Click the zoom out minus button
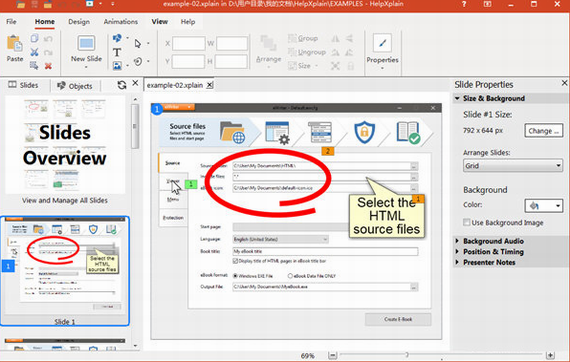This screenshot has width=570, height=362. pos(332,355)
